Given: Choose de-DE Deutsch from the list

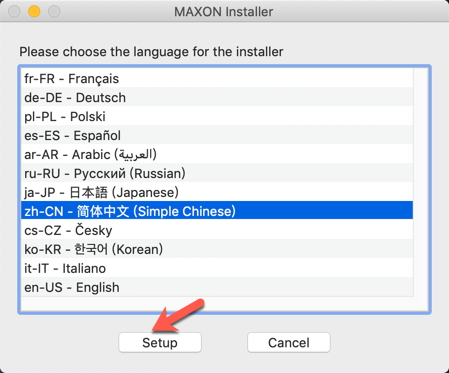Looking at the screenshot, I should click(217, 97).
